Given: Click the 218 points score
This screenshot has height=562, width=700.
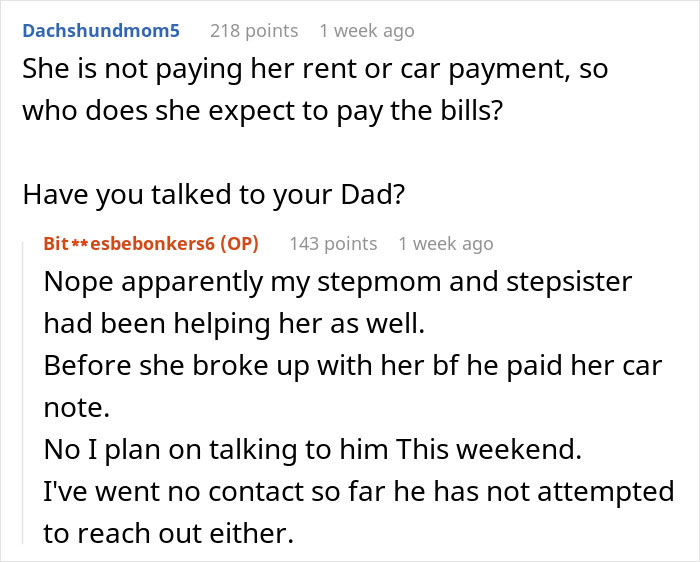Looking at the screenshot, I should 254,31.
